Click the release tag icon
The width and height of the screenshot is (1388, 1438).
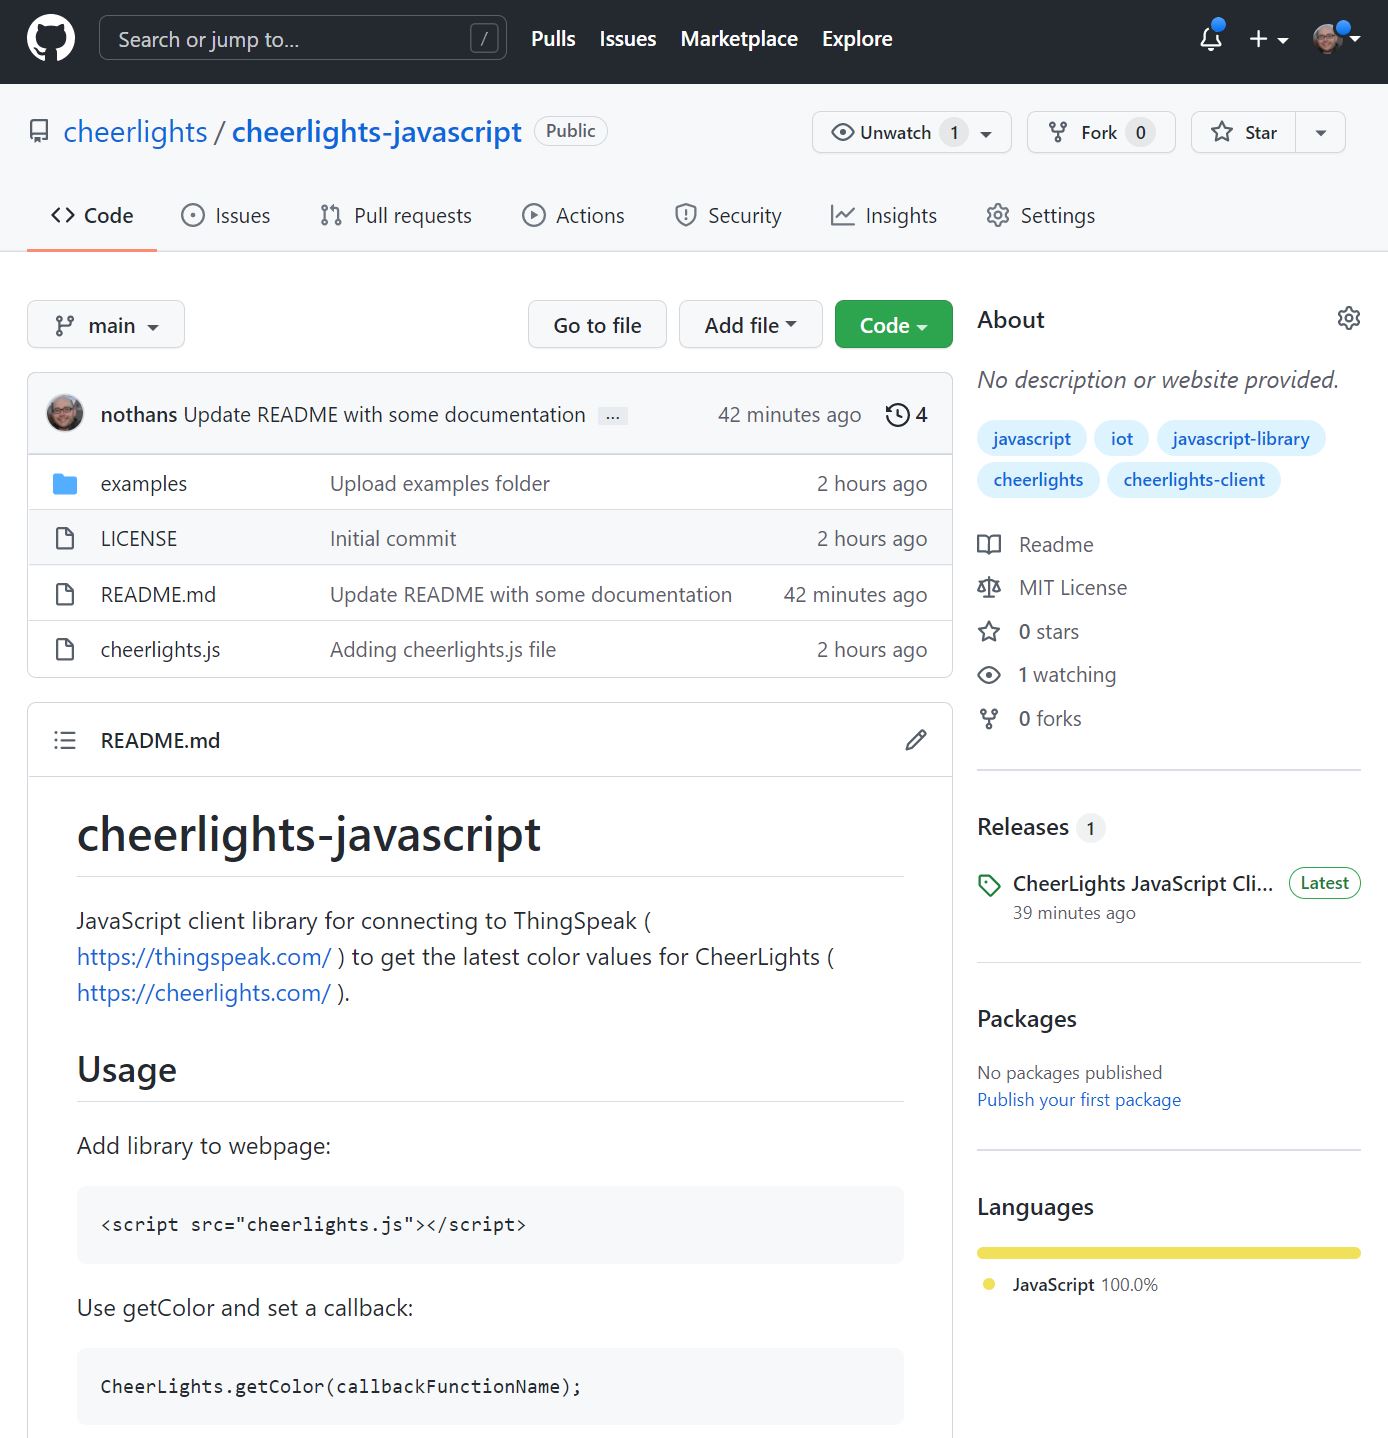989,885
